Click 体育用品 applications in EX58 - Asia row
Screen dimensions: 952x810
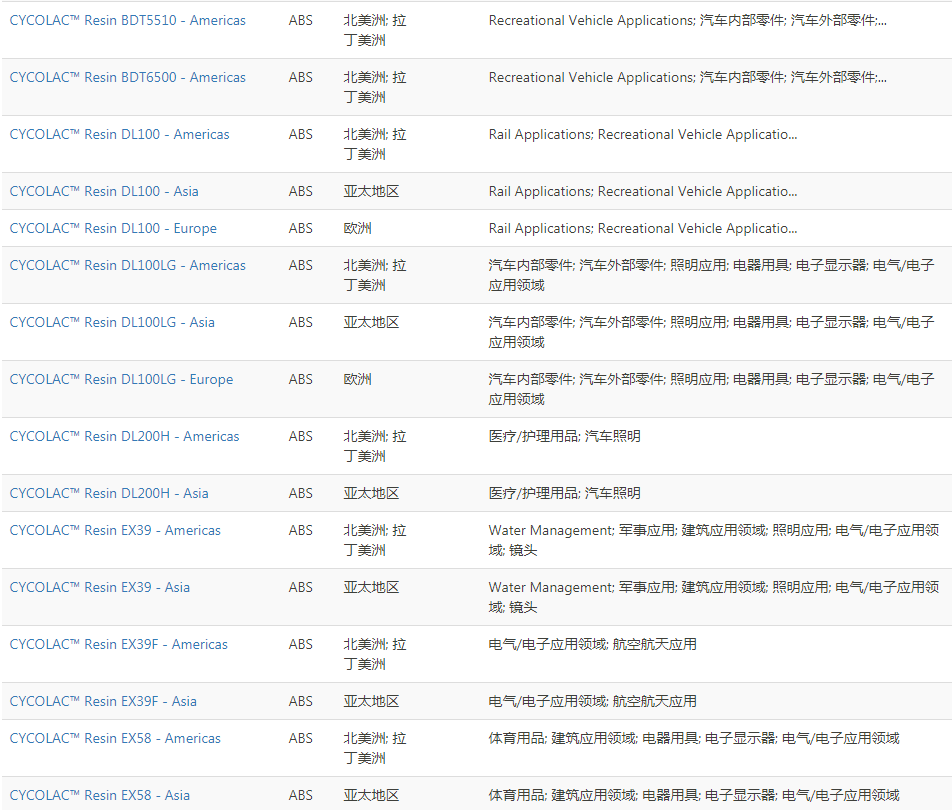pos(694,795)
